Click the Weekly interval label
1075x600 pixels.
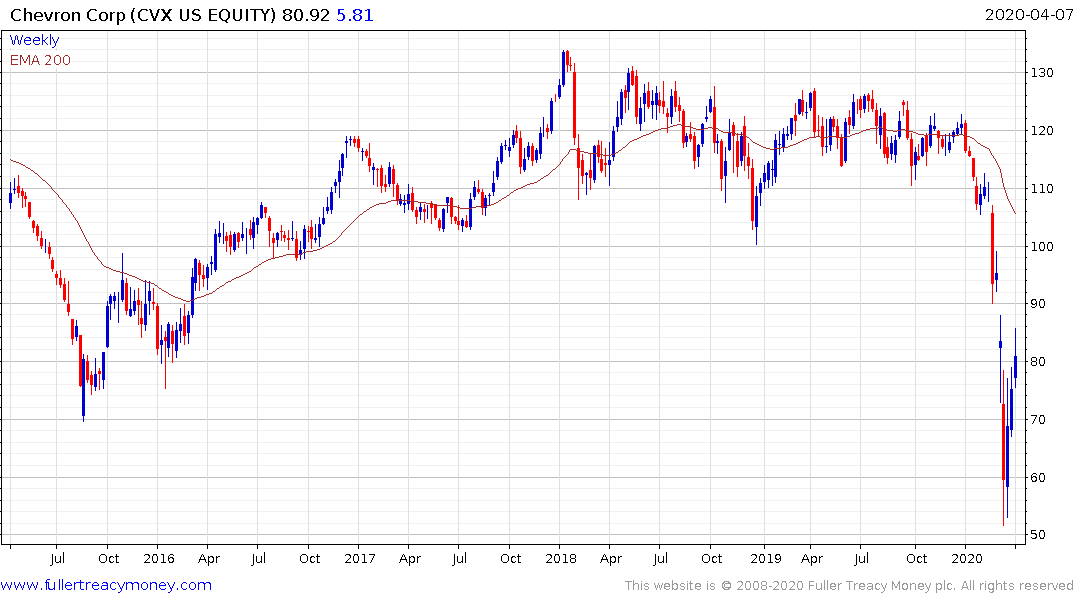34,40
